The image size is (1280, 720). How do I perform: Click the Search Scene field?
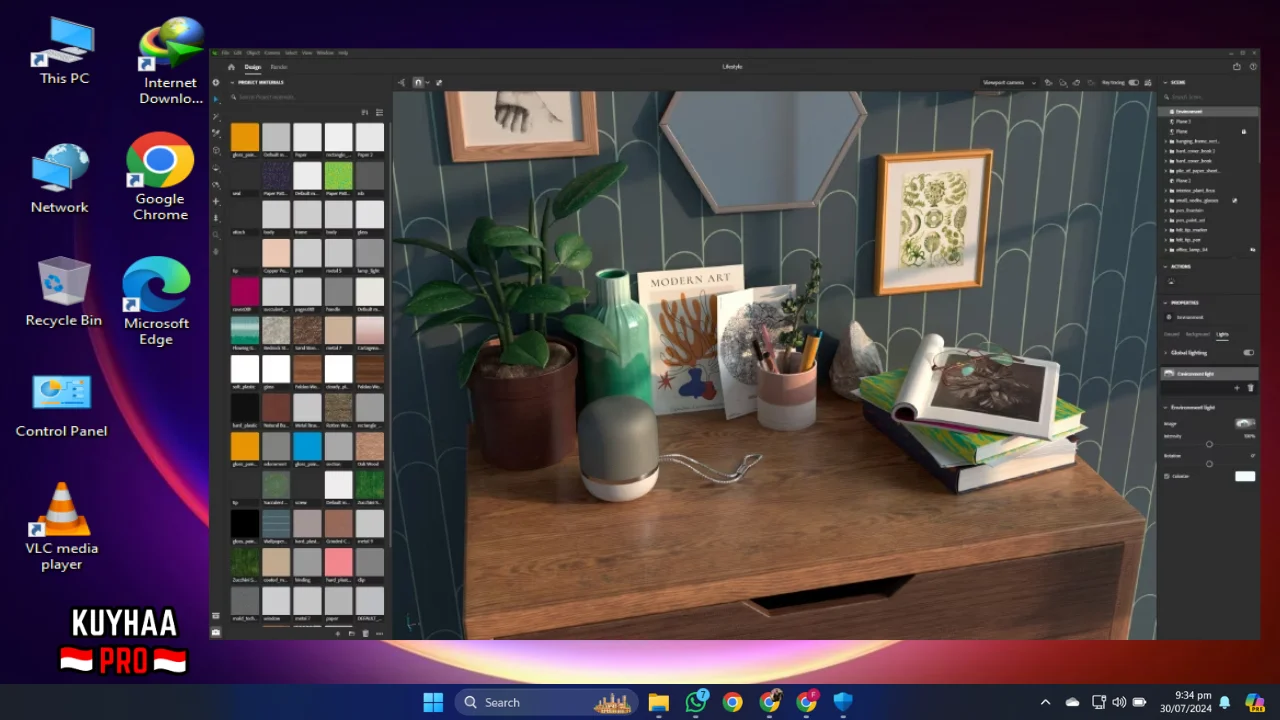pos(1208,97)
